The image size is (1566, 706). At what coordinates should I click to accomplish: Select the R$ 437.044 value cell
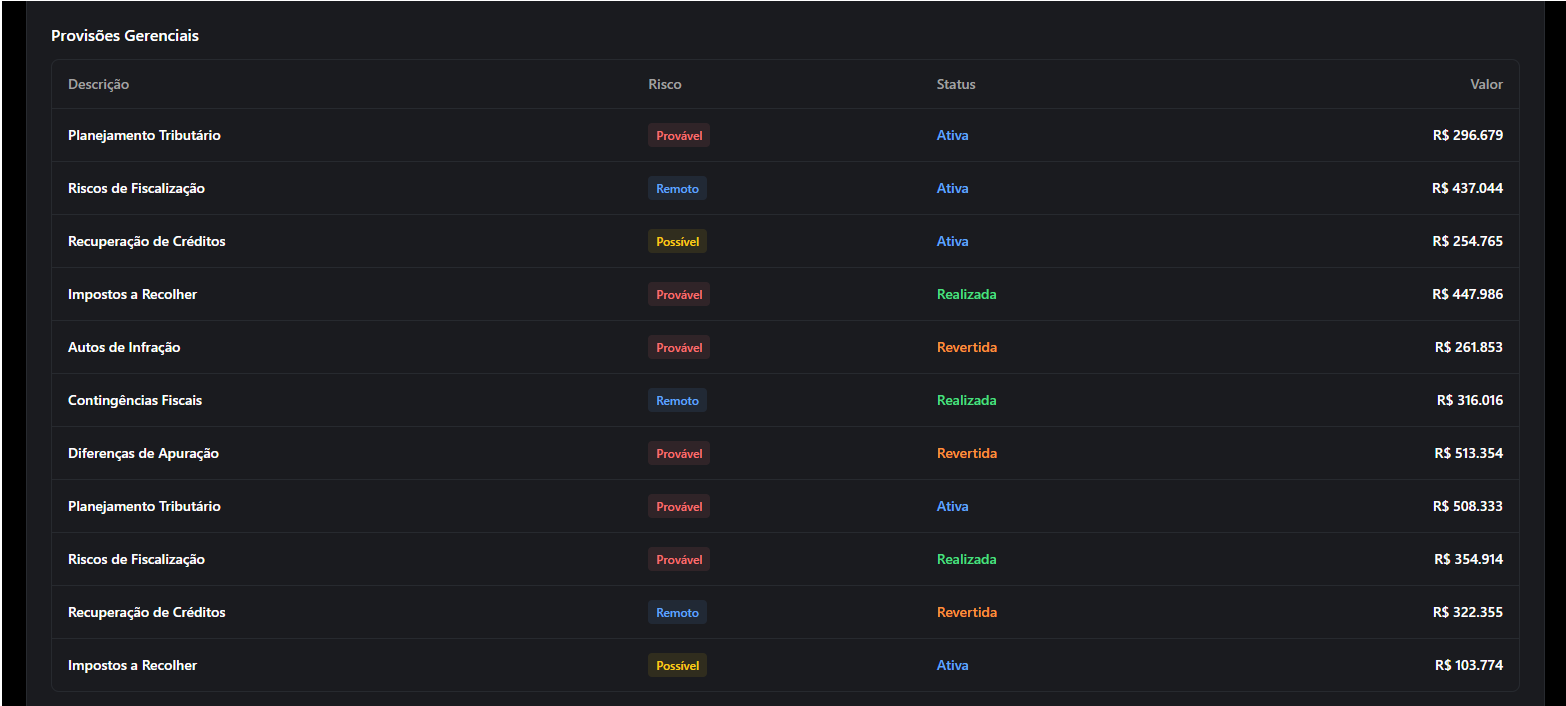click(x=1466, y=189)
